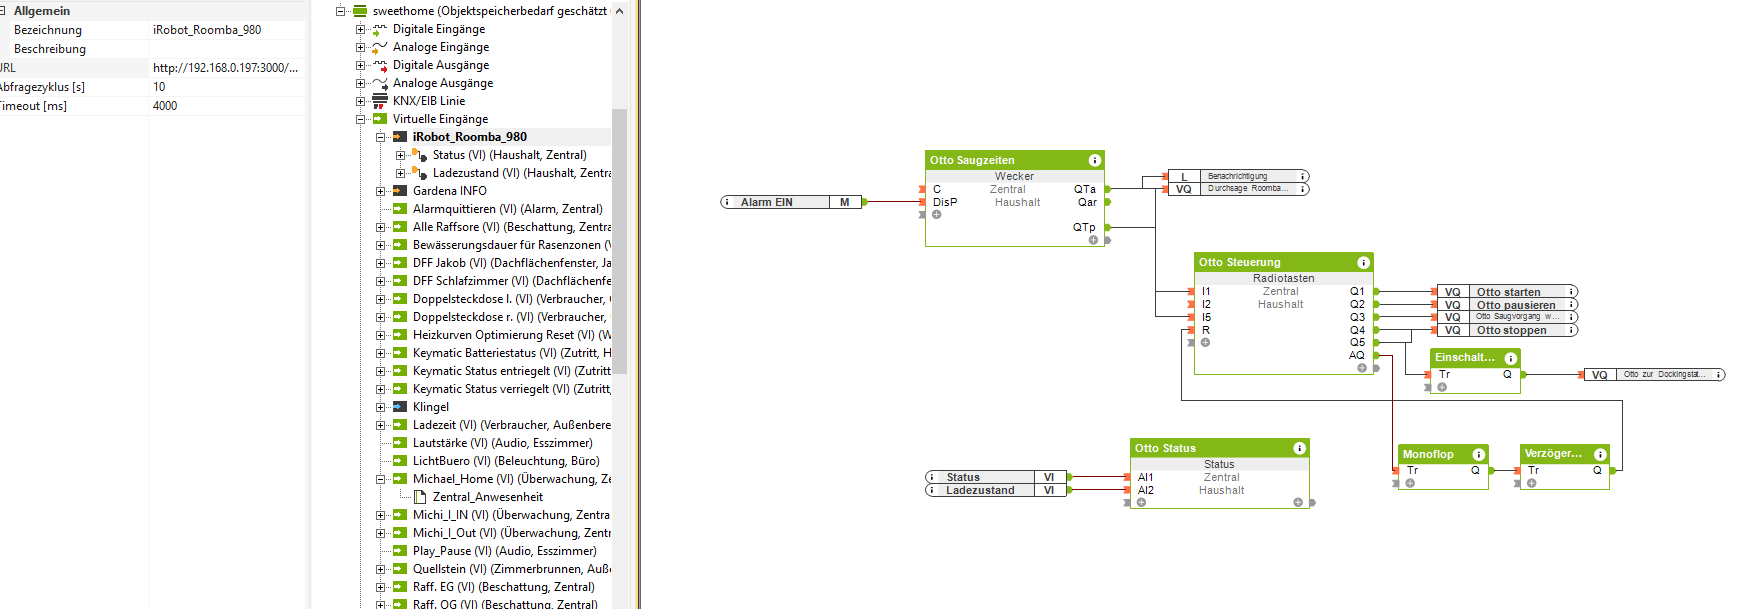Click info icon on Monoflop block
This screenshot has width=1747, height=609.
coord(1478,454)
